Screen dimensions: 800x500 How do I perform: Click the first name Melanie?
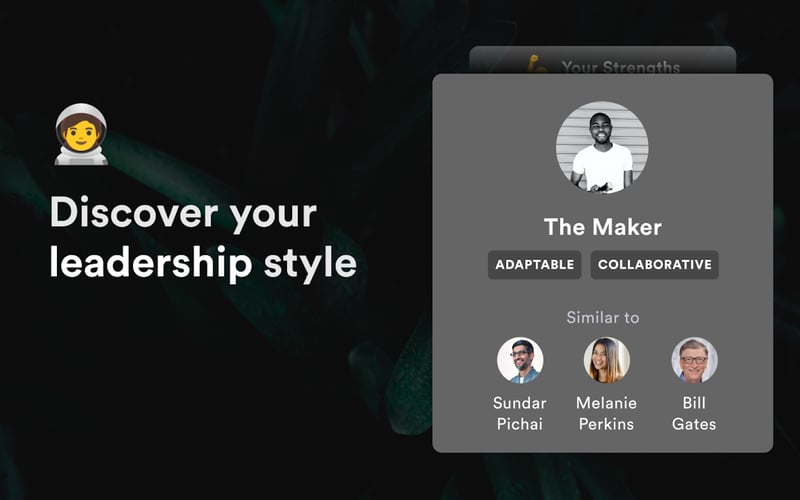point(606,403)
